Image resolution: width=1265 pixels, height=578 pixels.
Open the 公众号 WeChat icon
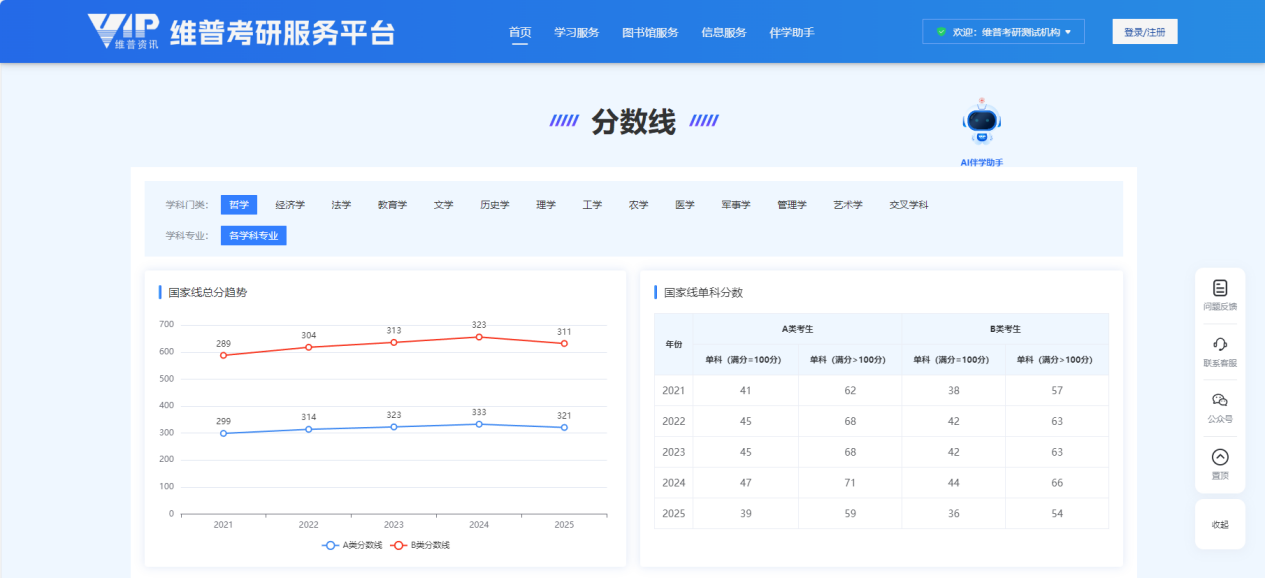point(1219,400)
